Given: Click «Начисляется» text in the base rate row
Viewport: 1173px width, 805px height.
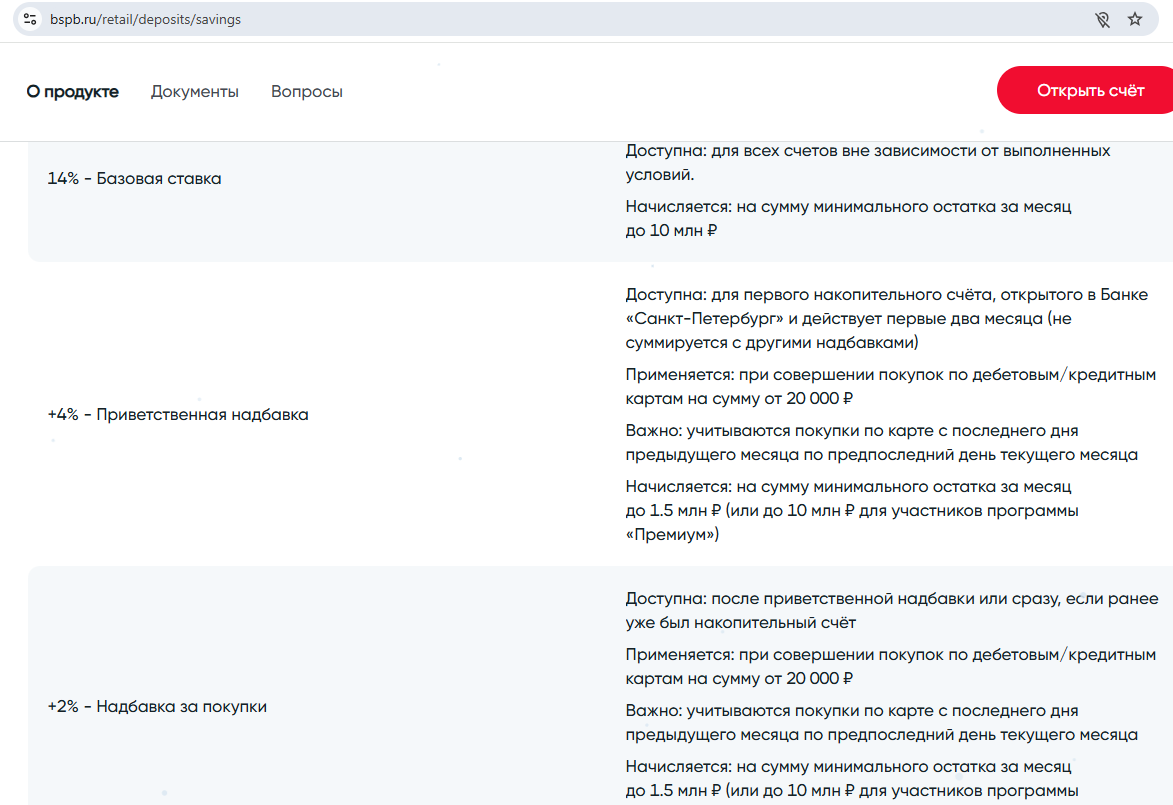Looking at the screenshot, I should [848, 218].
